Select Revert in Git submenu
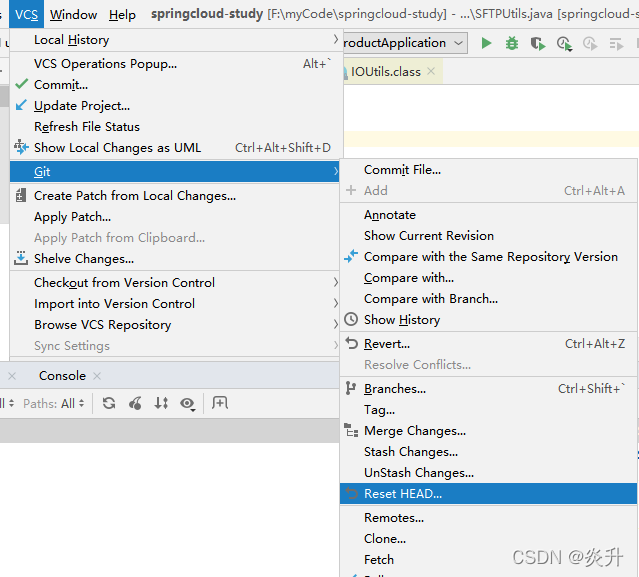Screen dimensions: 639x577 click(x=488, y=344)
